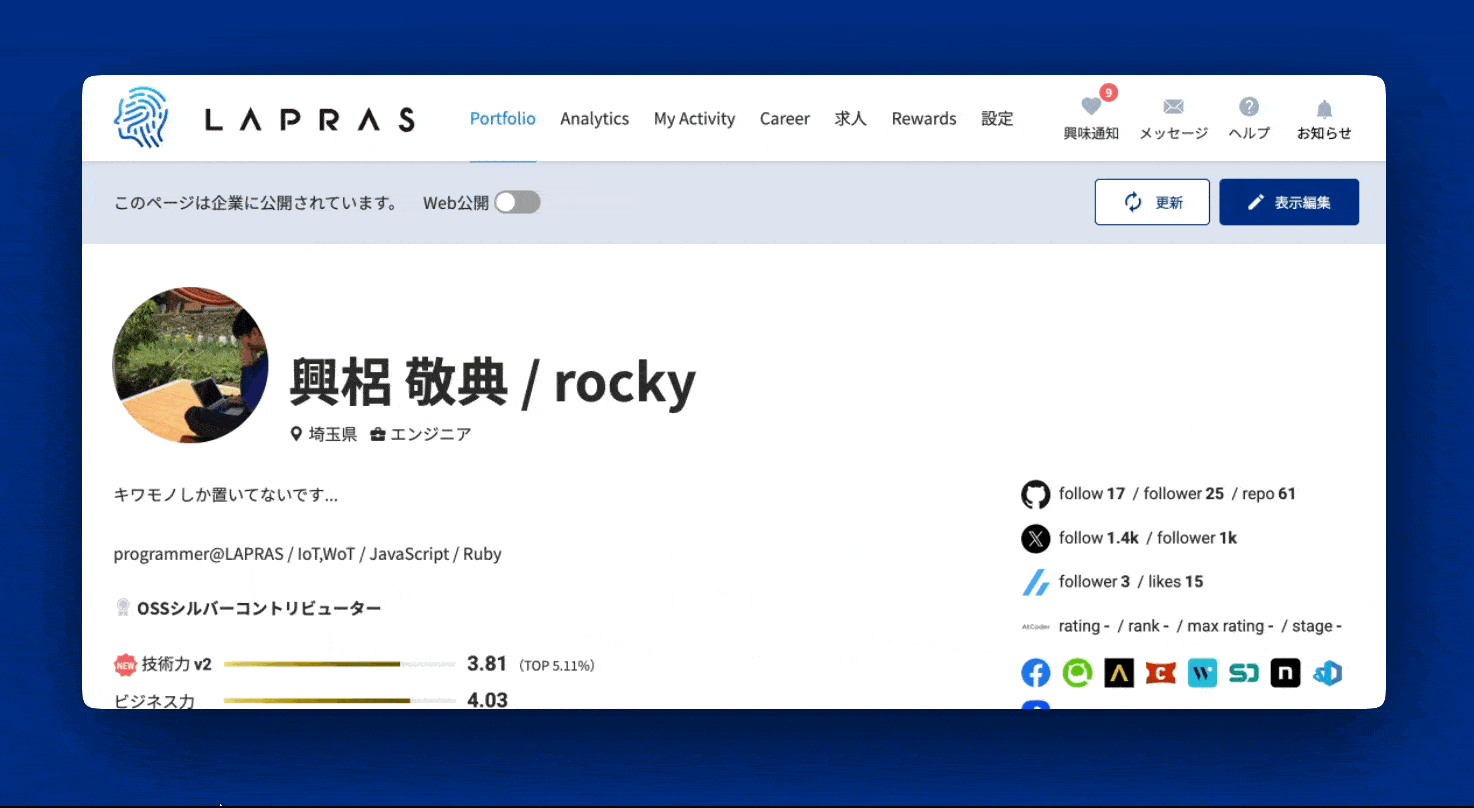The height and width of the screenshot is (808, 1474).
Task: Click the round profile photo
Action: click(190, 365)
